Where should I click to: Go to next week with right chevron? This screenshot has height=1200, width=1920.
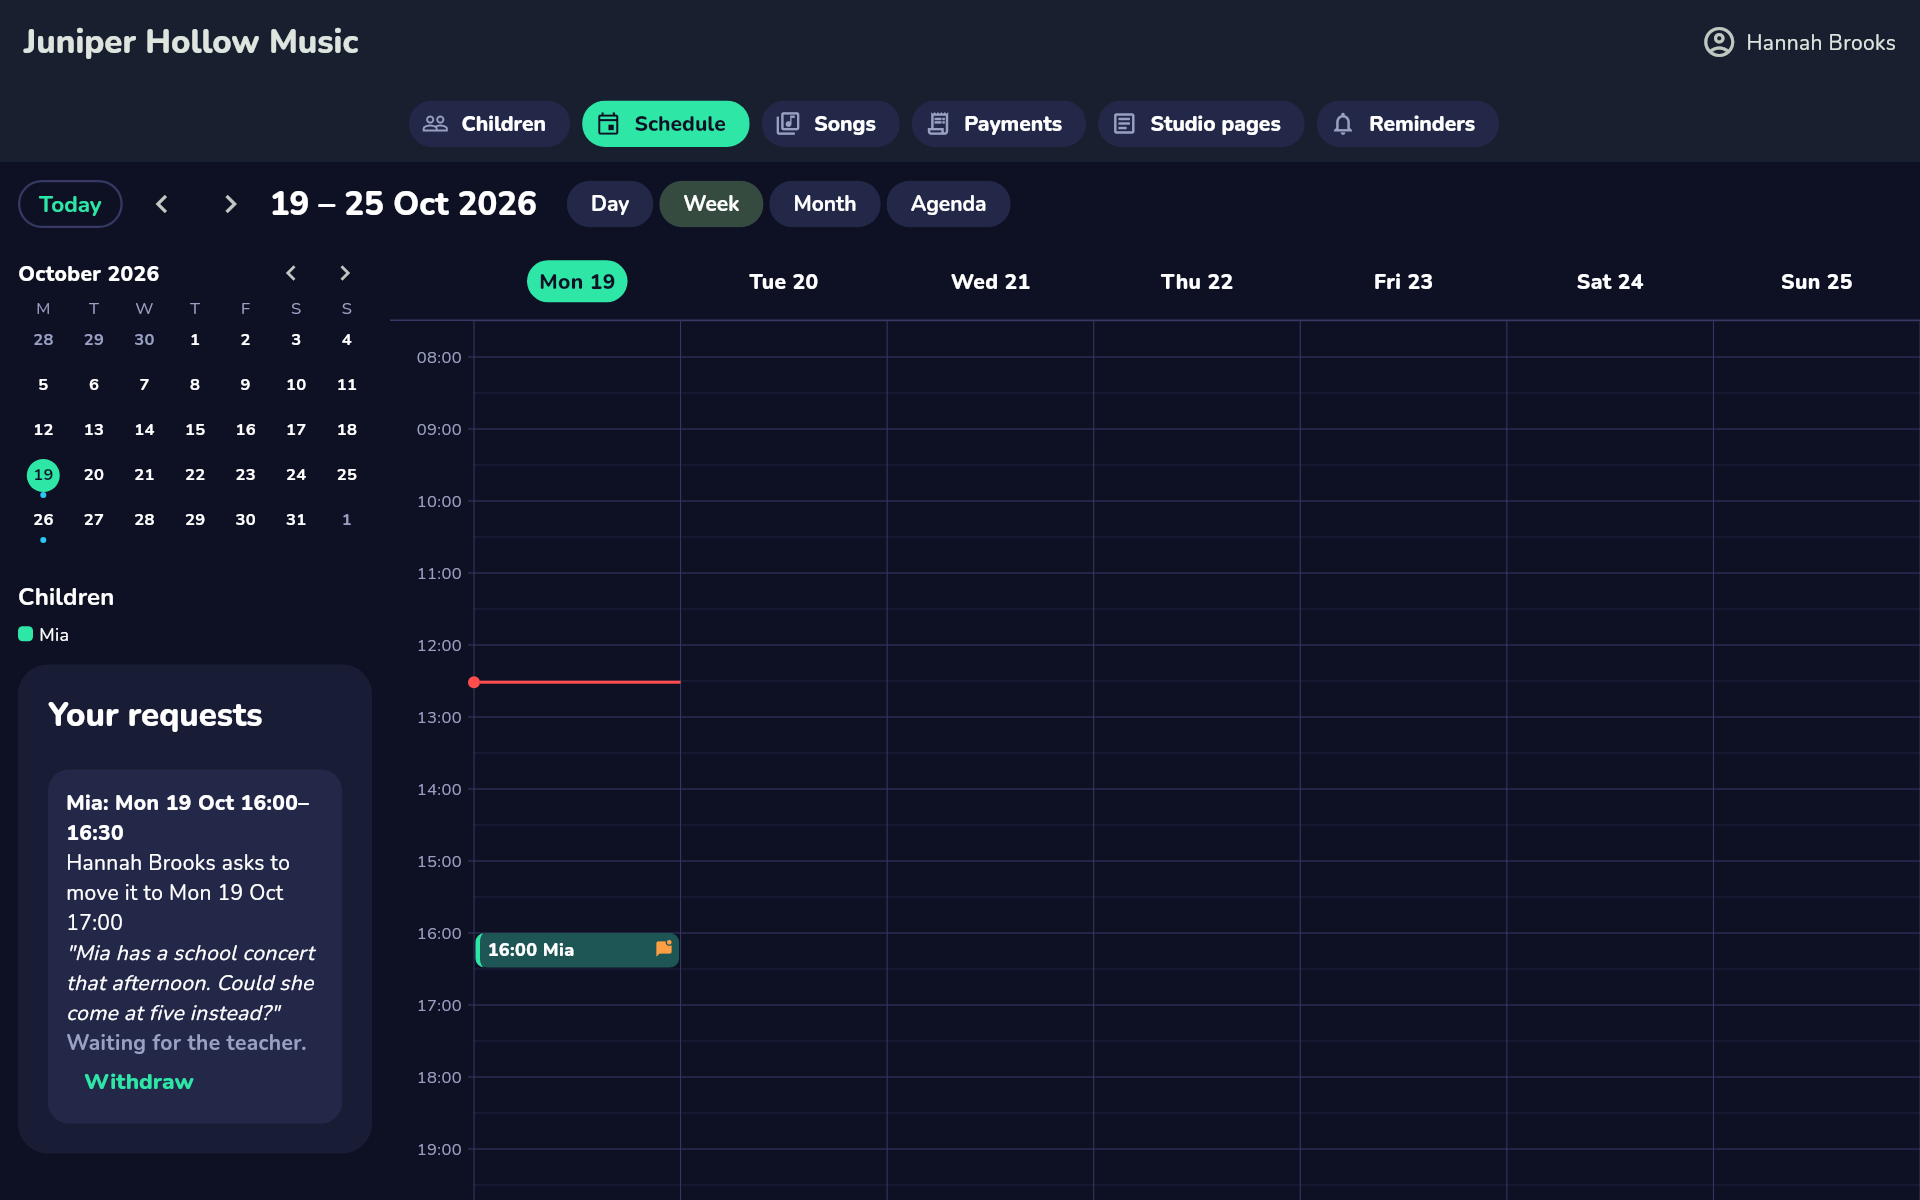tap(230, 204)
